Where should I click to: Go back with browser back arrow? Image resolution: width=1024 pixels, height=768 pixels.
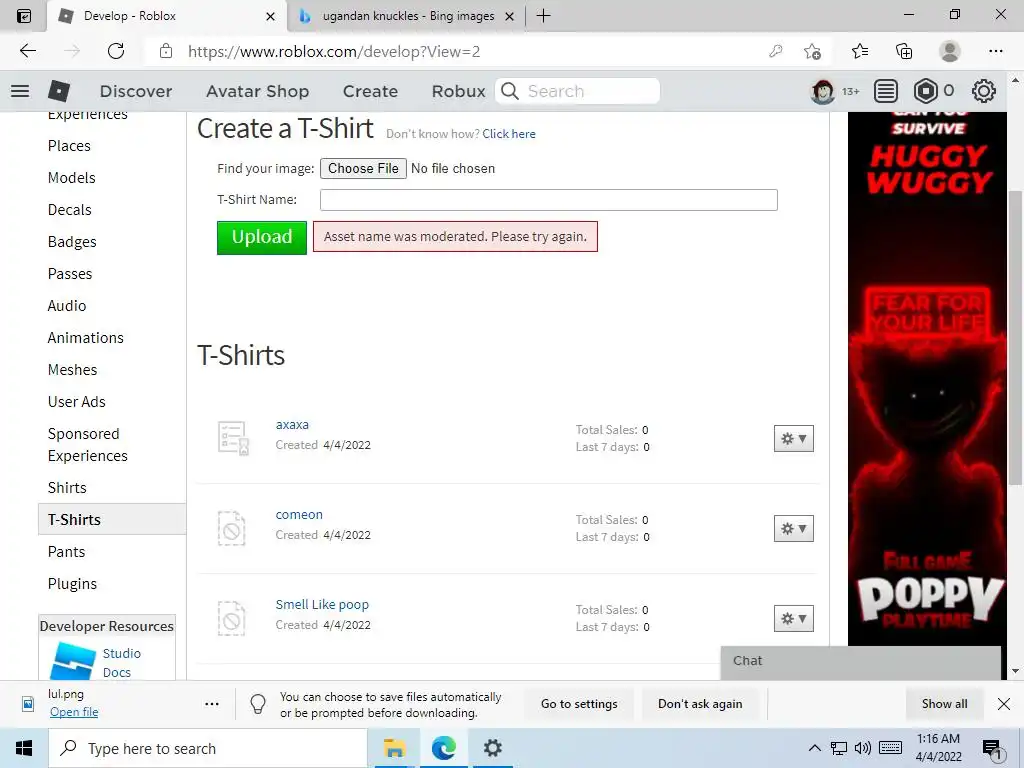(x=28, y=51)
